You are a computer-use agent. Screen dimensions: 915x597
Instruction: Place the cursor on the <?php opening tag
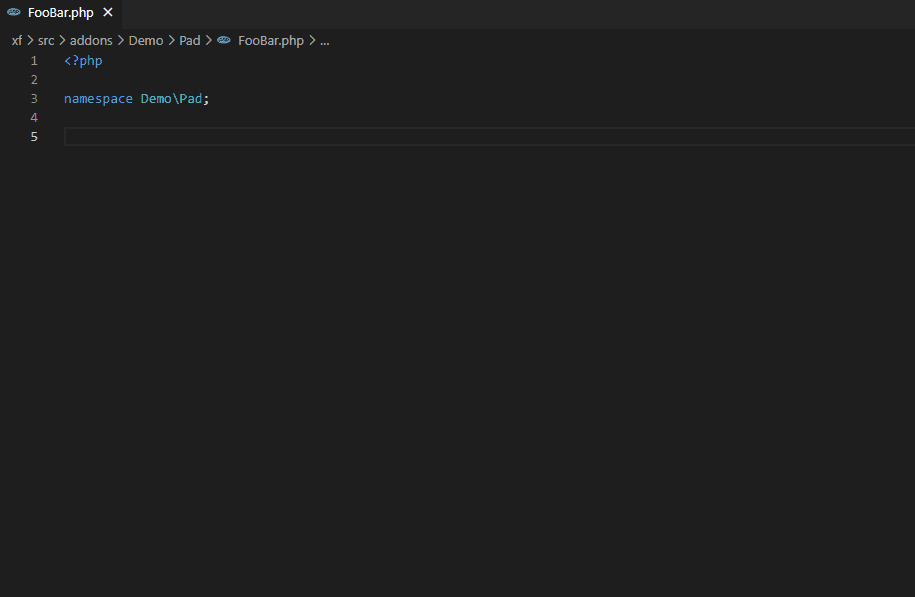(83, 61)
